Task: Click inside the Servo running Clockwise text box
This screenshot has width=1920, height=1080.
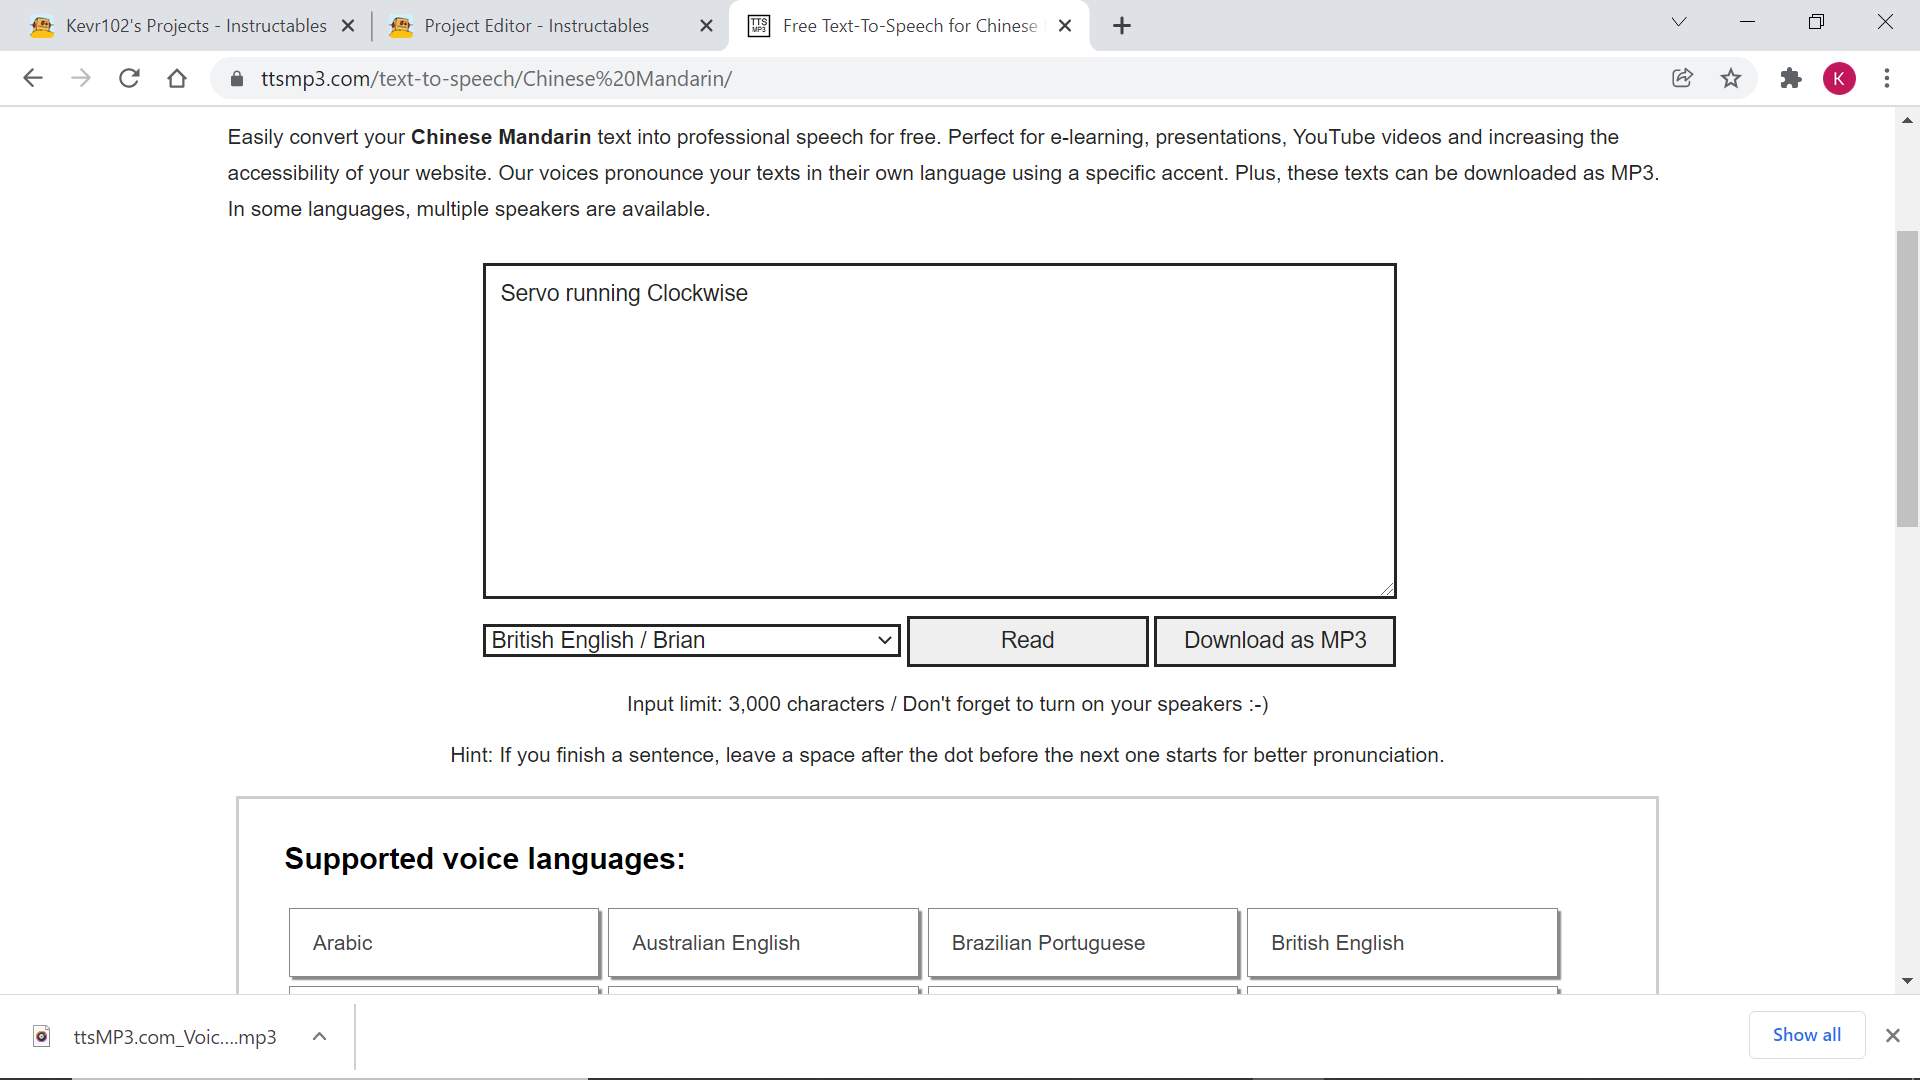Action: click(939, 430)
